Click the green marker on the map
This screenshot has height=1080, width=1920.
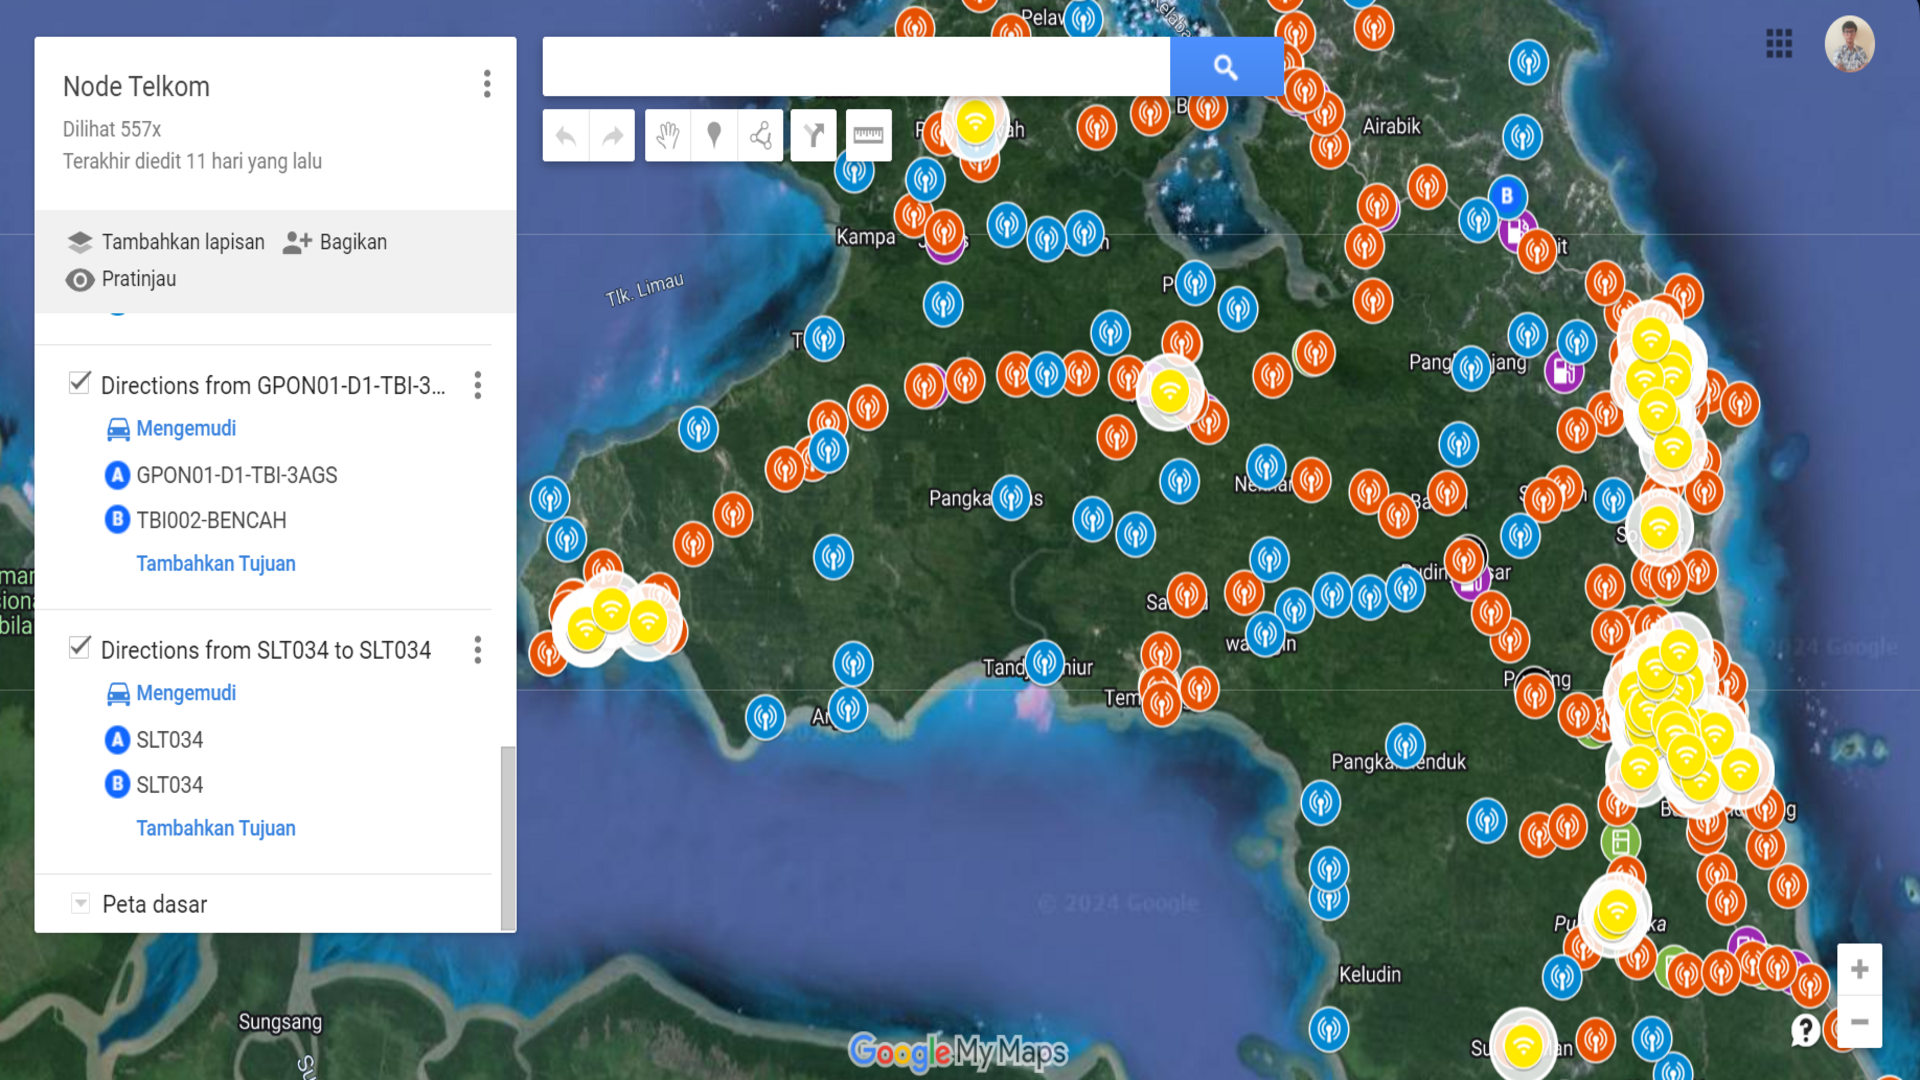[x=1621, y=842]
